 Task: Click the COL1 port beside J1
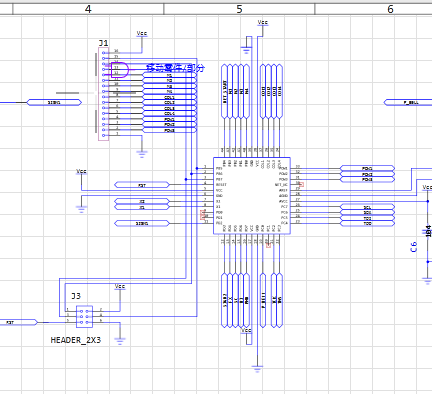pyautogui.click(x=169, y=97)
